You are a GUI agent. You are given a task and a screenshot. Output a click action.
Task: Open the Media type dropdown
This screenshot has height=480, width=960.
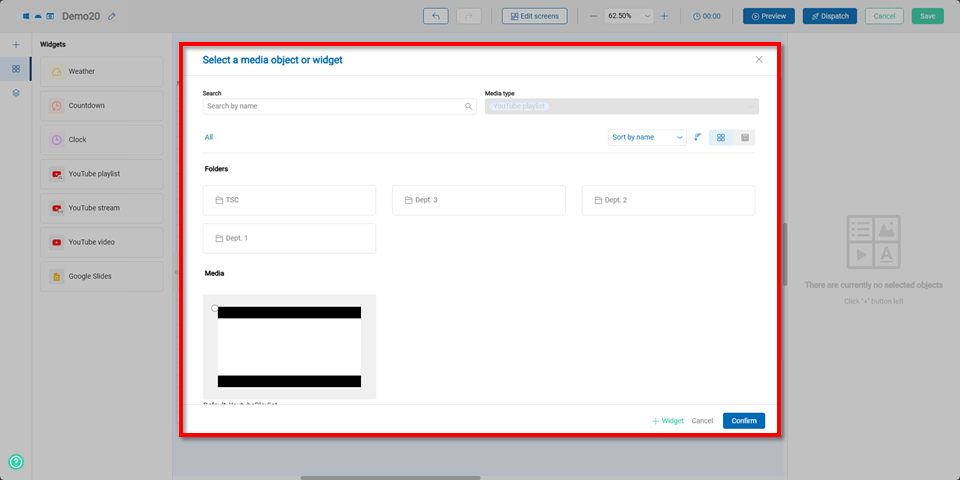coord(621,106)
